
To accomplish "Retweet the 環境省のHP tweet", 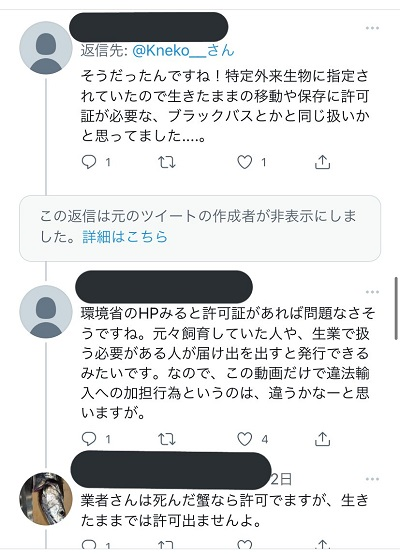I will pyautogui.click(x=166, y=439).
